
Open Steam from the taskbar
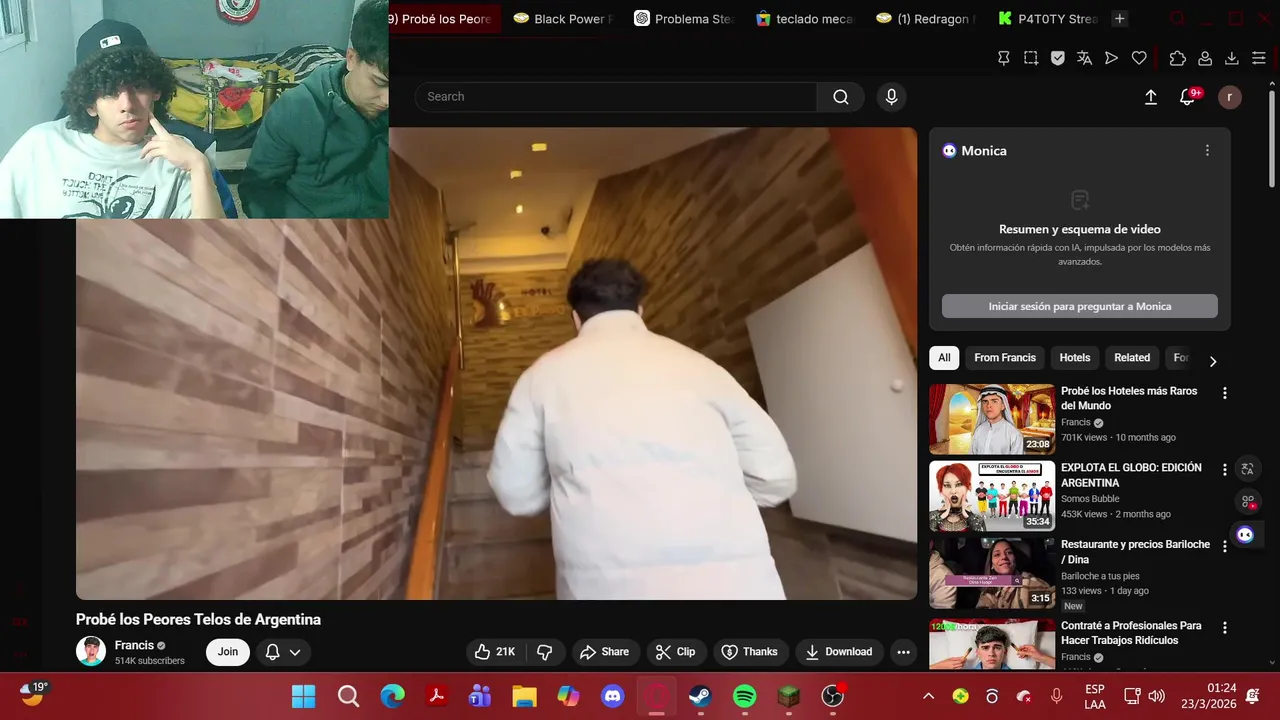coord(700,696)
